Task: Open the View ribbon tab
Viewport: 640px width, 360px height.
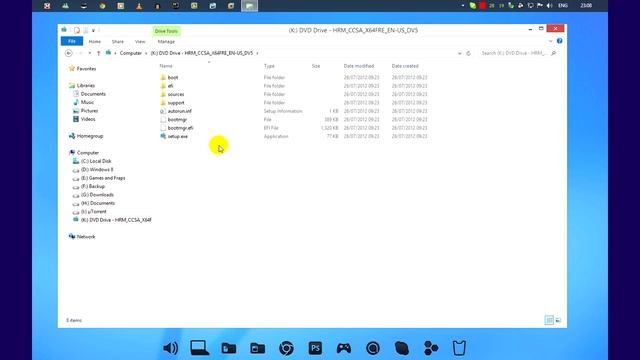Action: coord(140,42)
